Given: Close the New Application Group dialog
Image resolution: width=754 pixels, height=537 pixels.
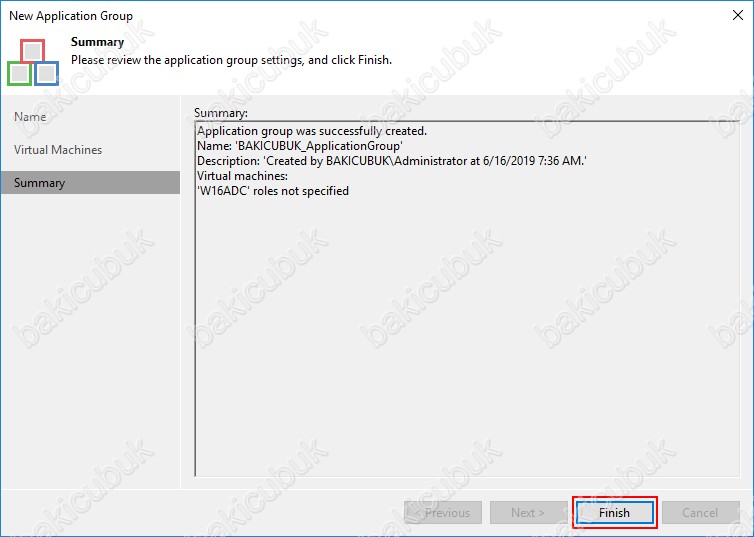Looking at the screenshot, I should click(738, 15).
